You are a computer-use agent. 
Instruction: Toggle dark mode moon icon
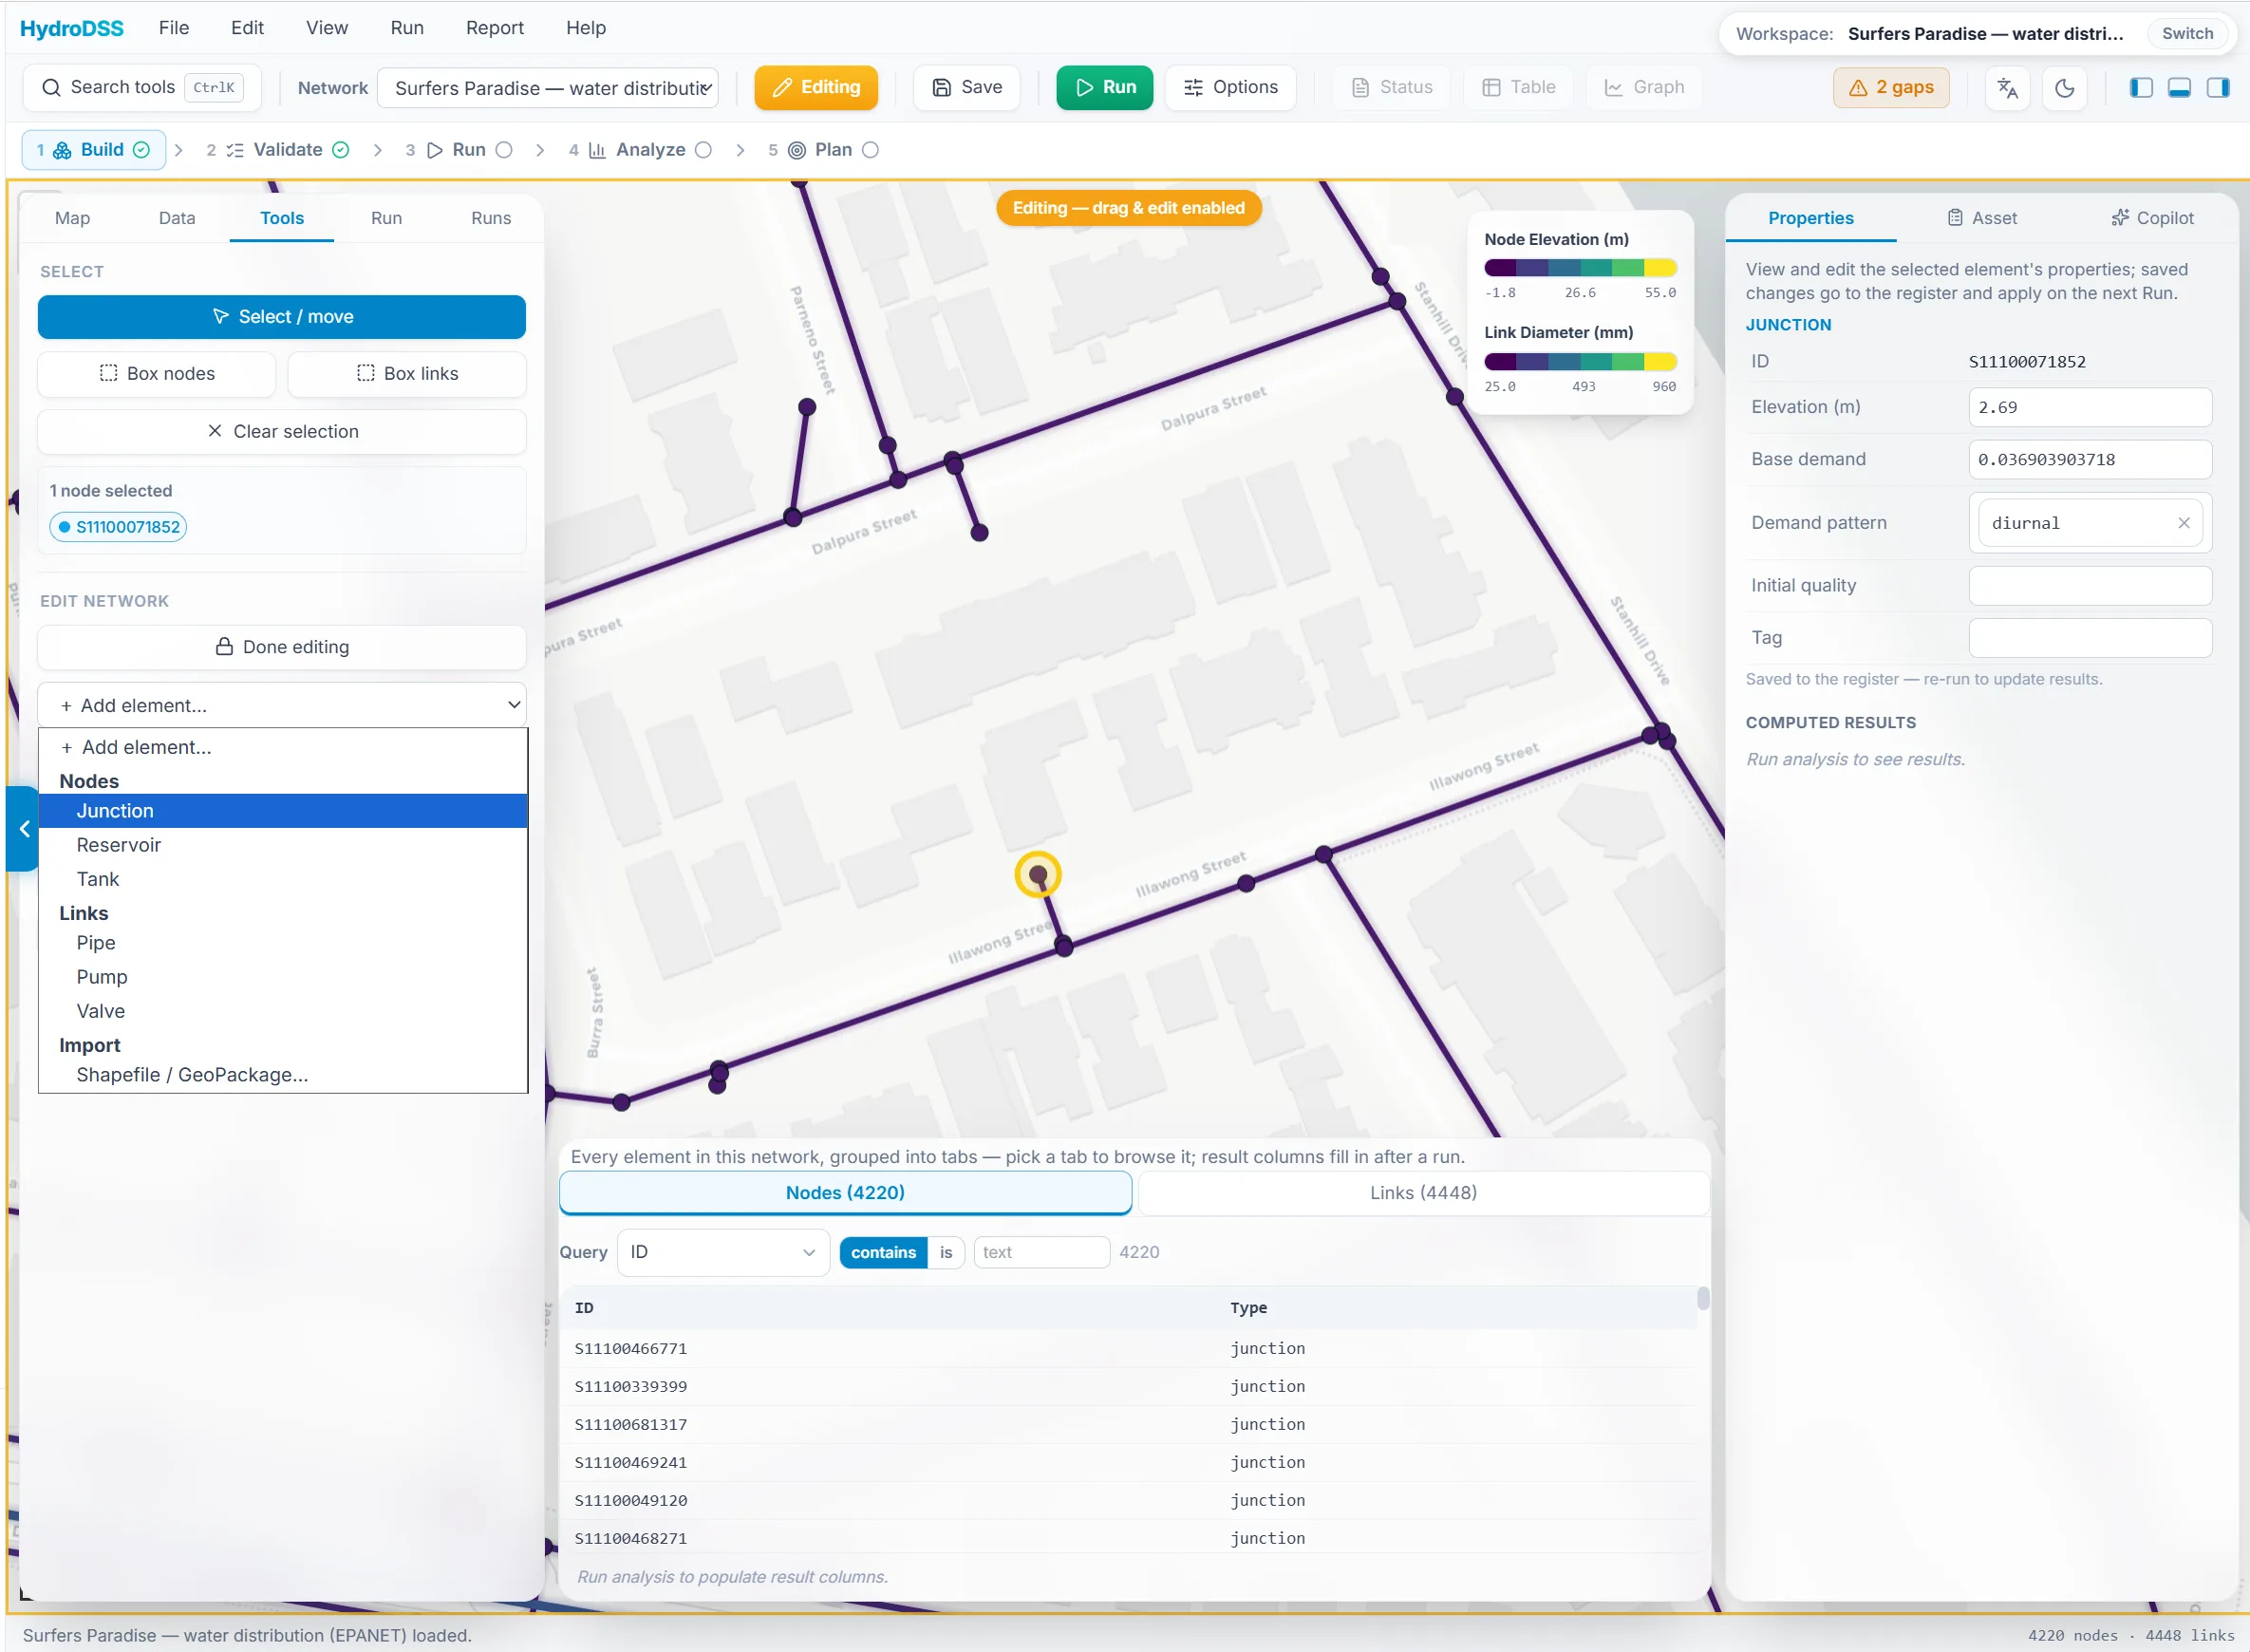[x=2064, y=88]
